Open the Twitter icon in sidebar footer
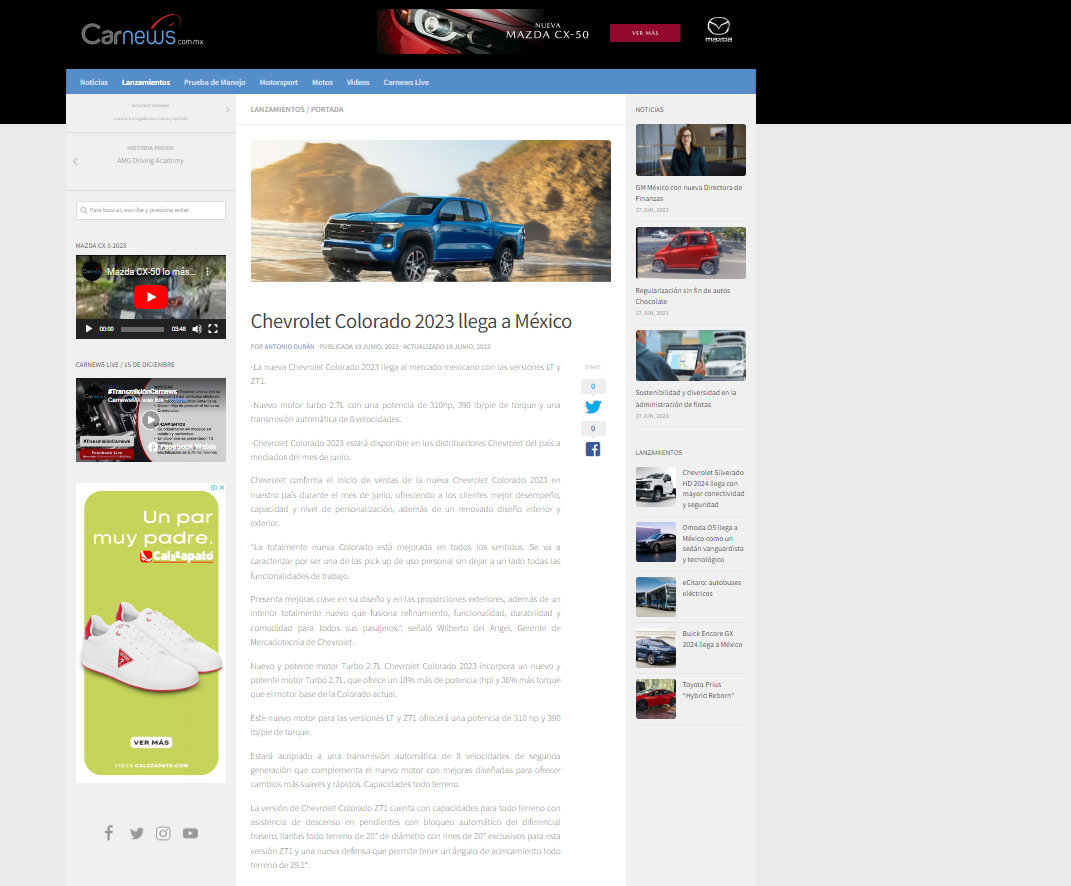Screen dimensions: 1071x886 pos(137,833)
